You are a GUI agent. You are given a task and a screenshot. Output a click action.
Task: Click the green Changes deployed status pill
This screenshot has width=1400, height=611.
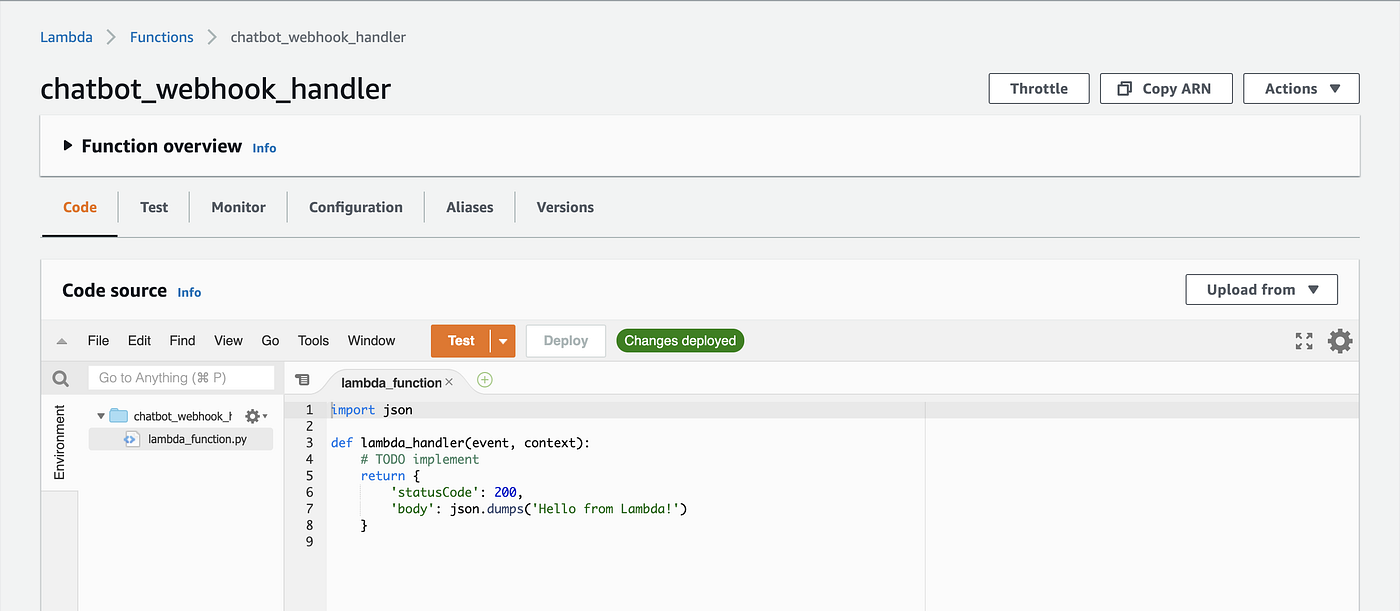(680, 340)
